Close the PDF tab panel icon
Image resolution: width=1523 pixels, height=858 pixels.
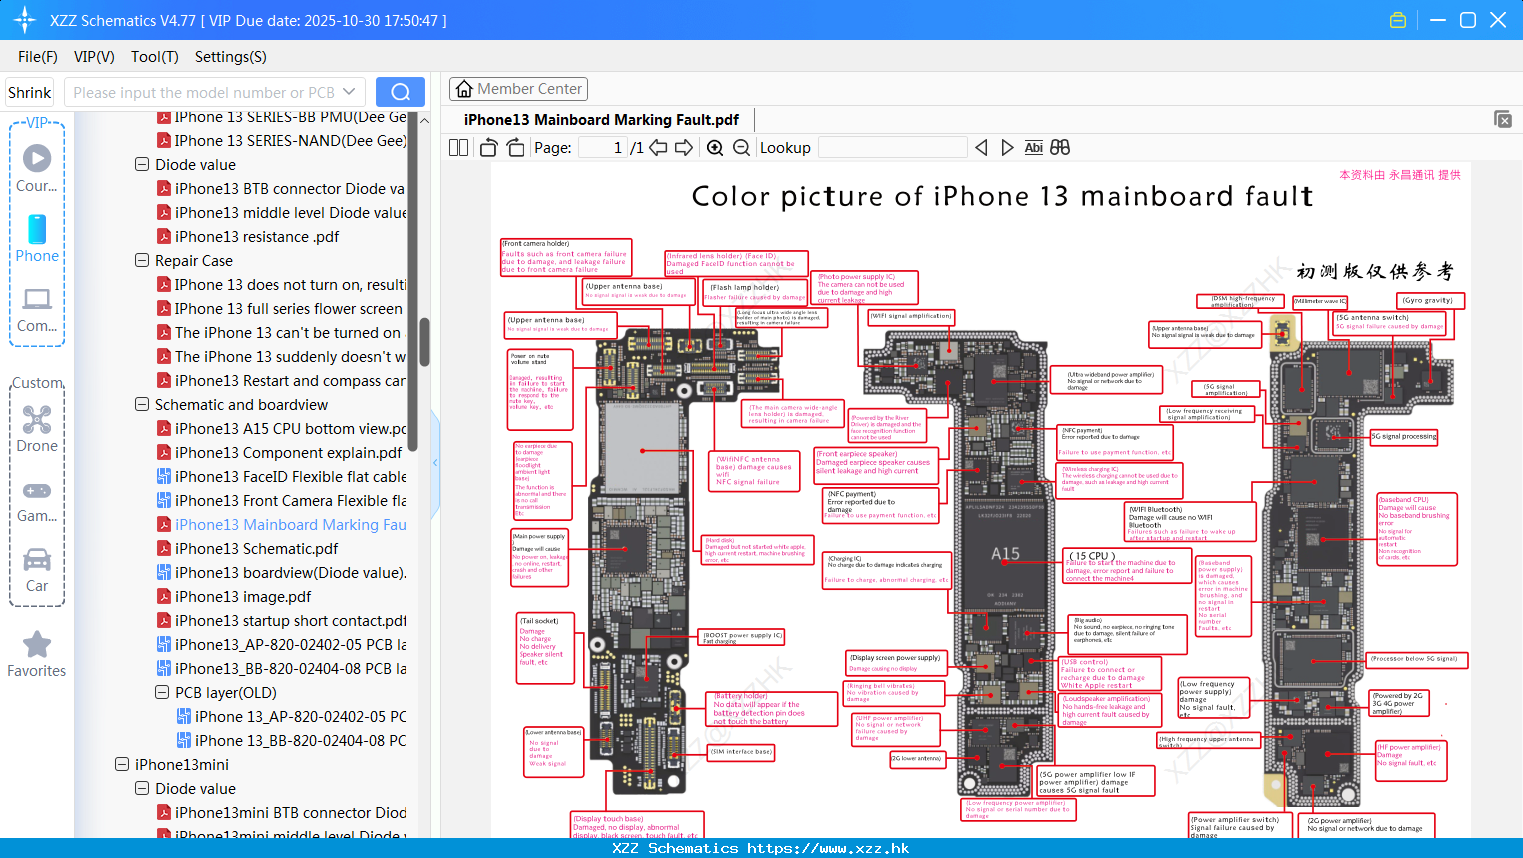[1503, 119]
